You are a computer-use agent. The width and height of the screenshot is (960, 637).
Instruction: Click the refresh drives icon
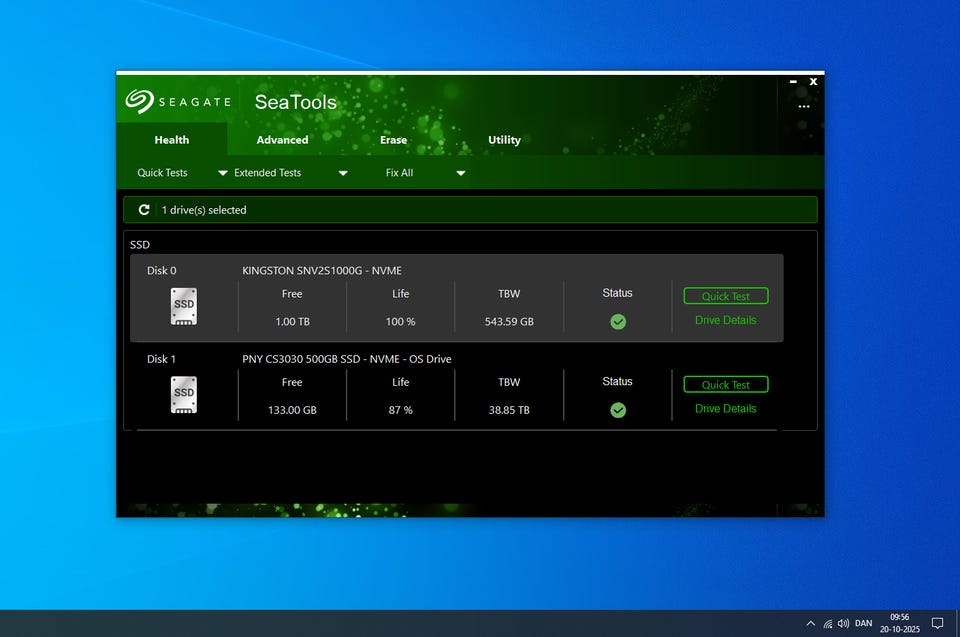(x=144, y=210)
